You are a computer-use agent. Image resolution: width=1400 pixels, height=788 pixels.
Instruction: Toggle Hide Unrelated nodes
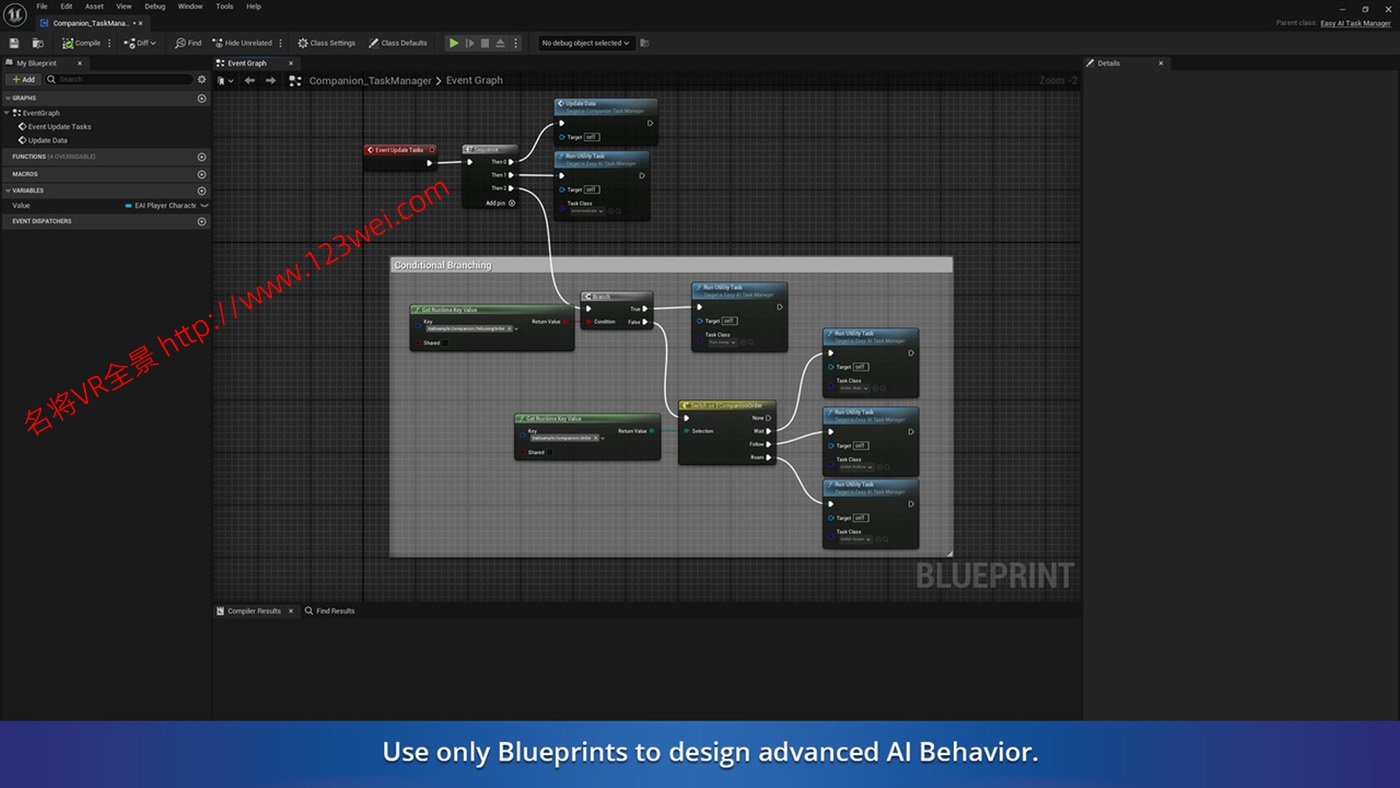click(241, 43)
